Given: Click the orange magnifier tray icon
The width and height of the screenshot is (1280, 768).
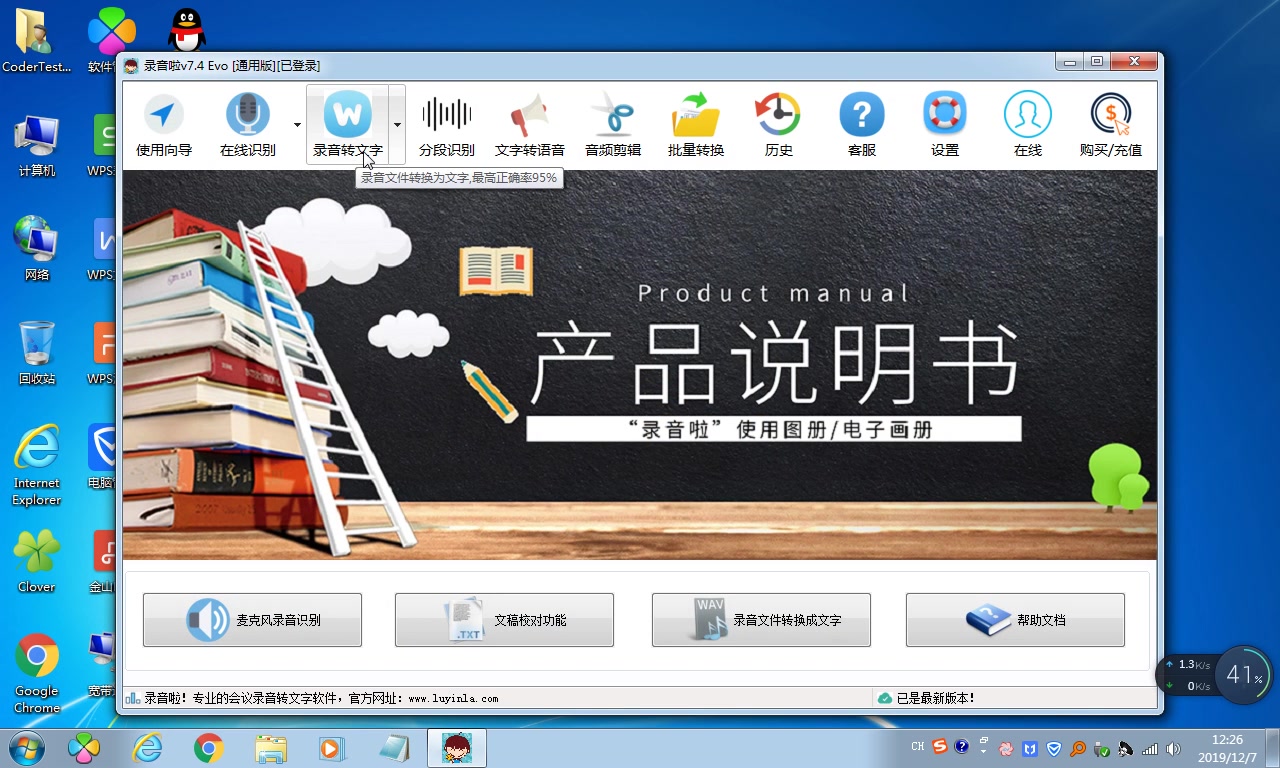Looking at the screenshot, I should pyautogui.click(x=1078, y=748).
